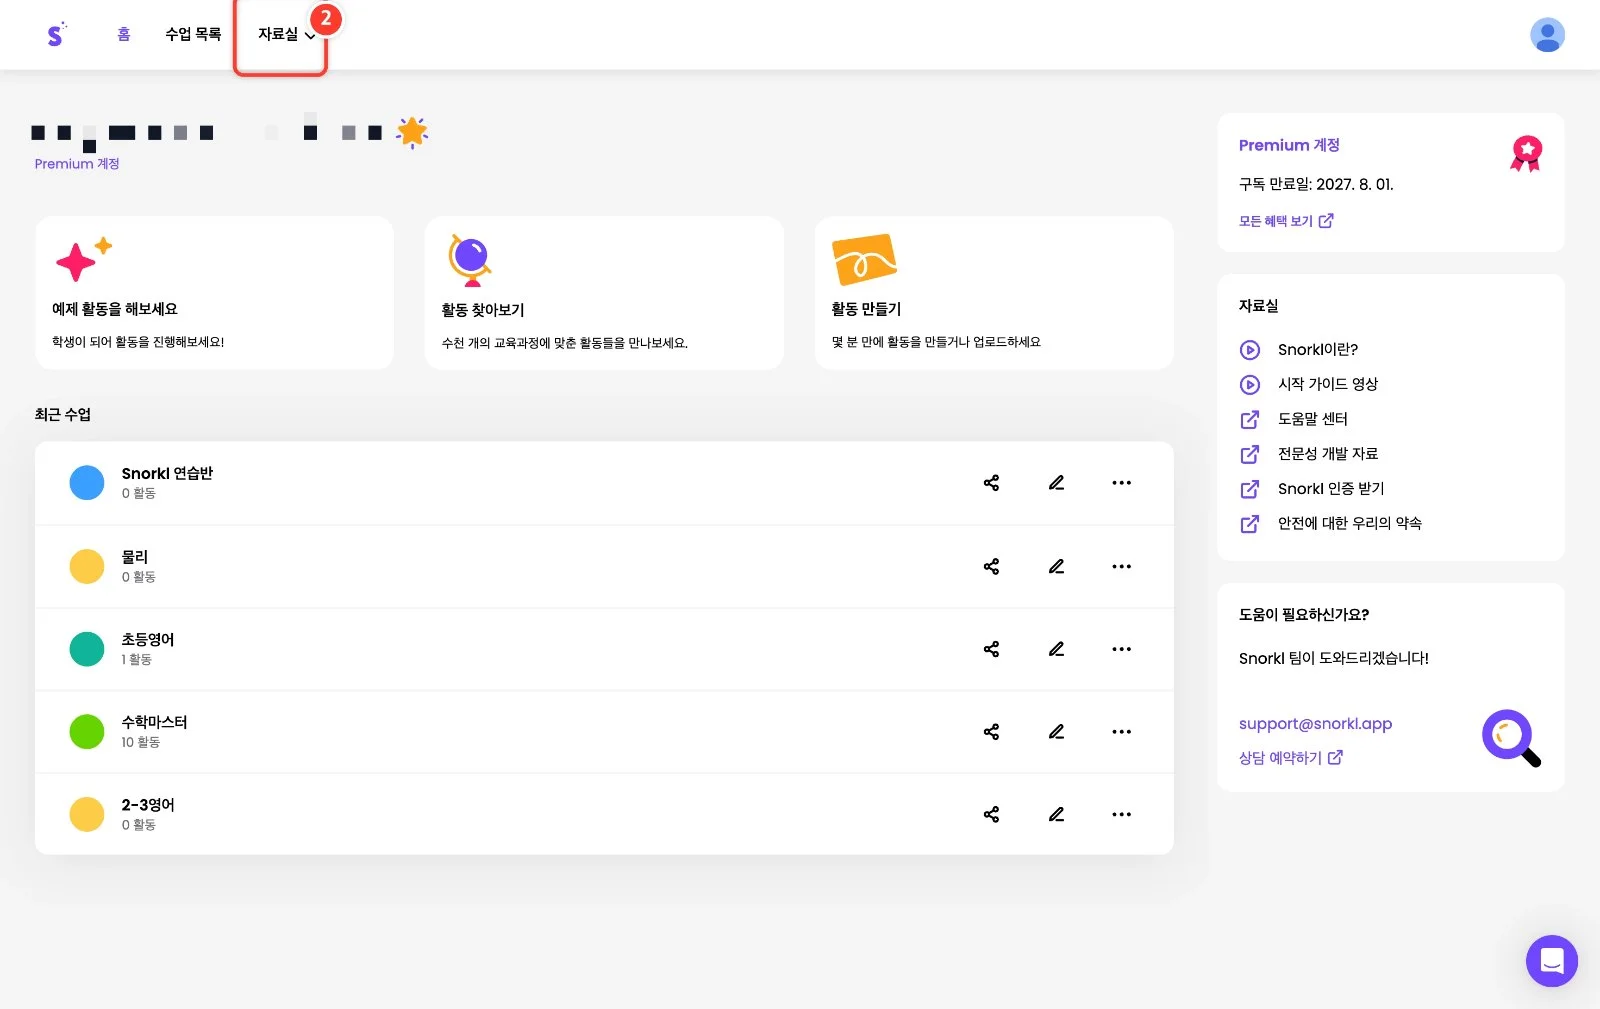
Task: Expand the 자료실 dropdown menu
Action: click(286, 35)
